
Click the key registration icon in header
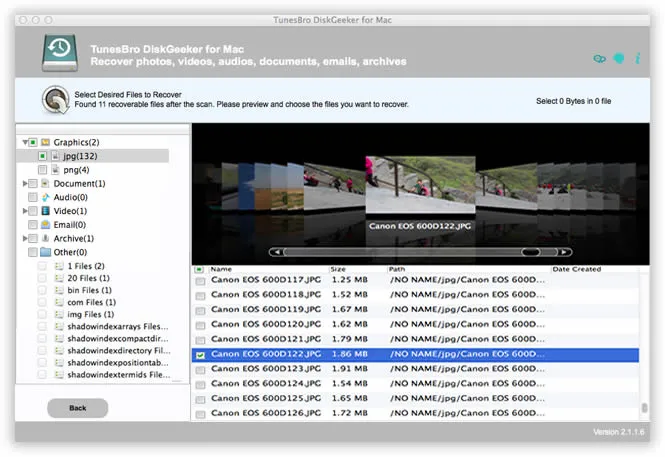600,58
